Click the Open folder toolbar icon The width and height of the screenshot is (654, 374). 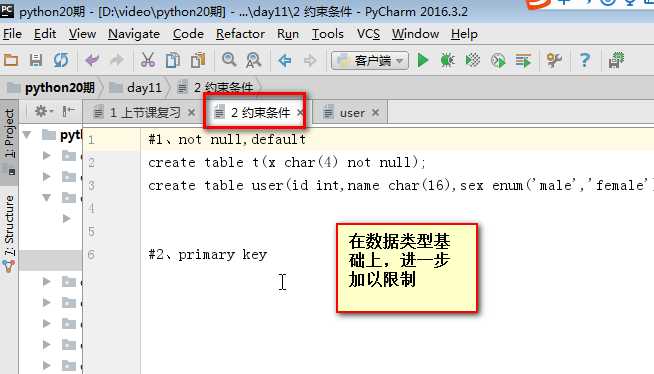click(x=11, y=61)
